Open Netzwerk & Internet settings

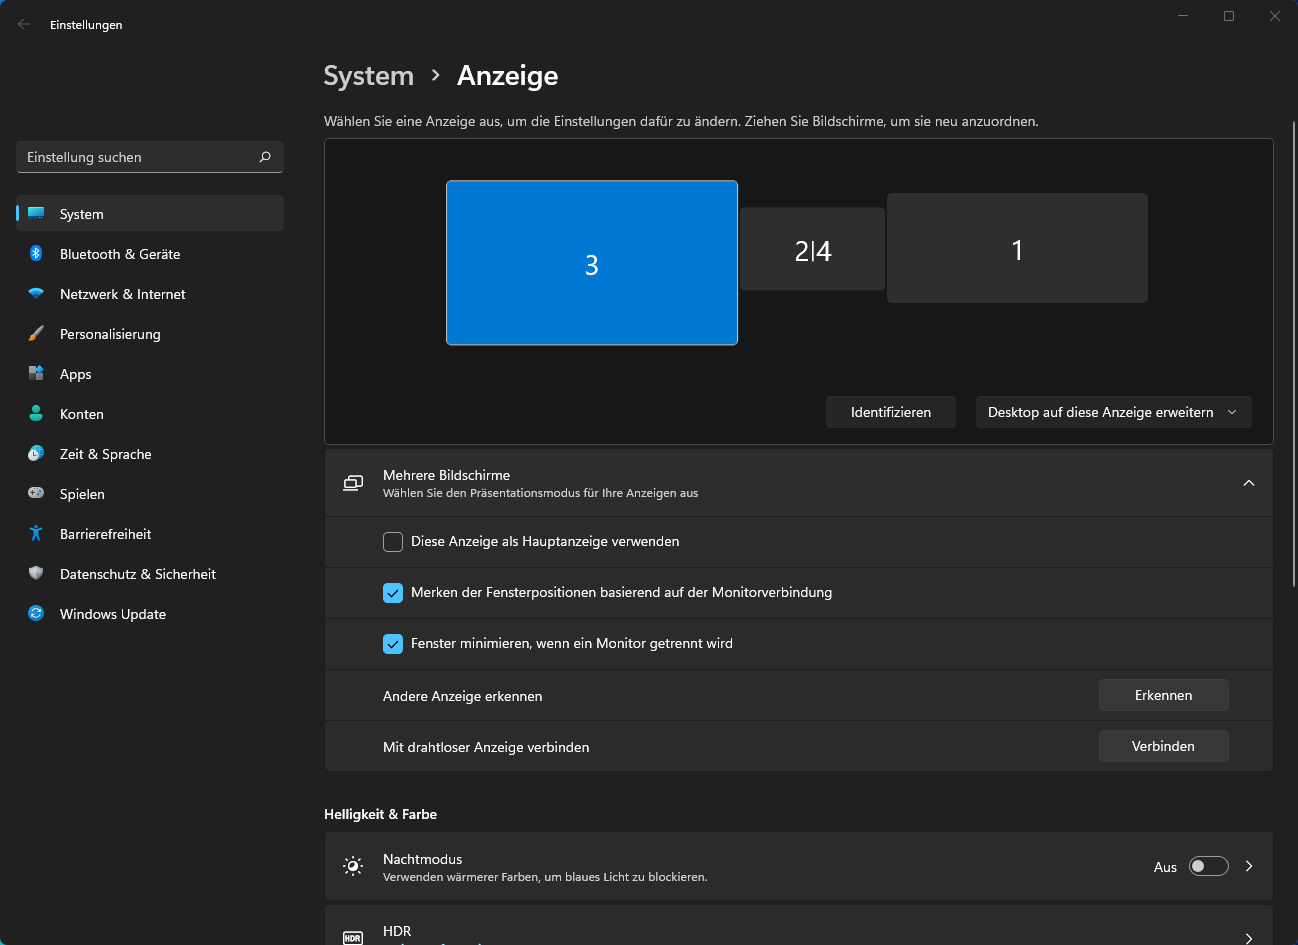[150, 293]
